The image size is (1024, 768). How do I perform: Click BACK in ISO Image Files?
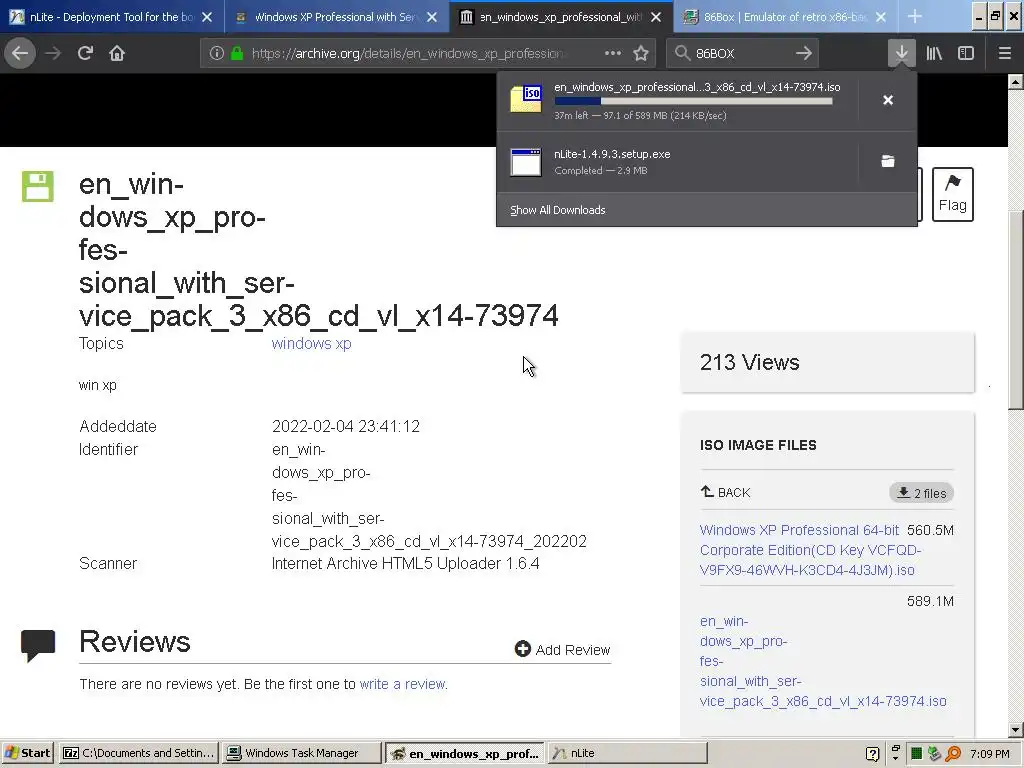point(726,492)
